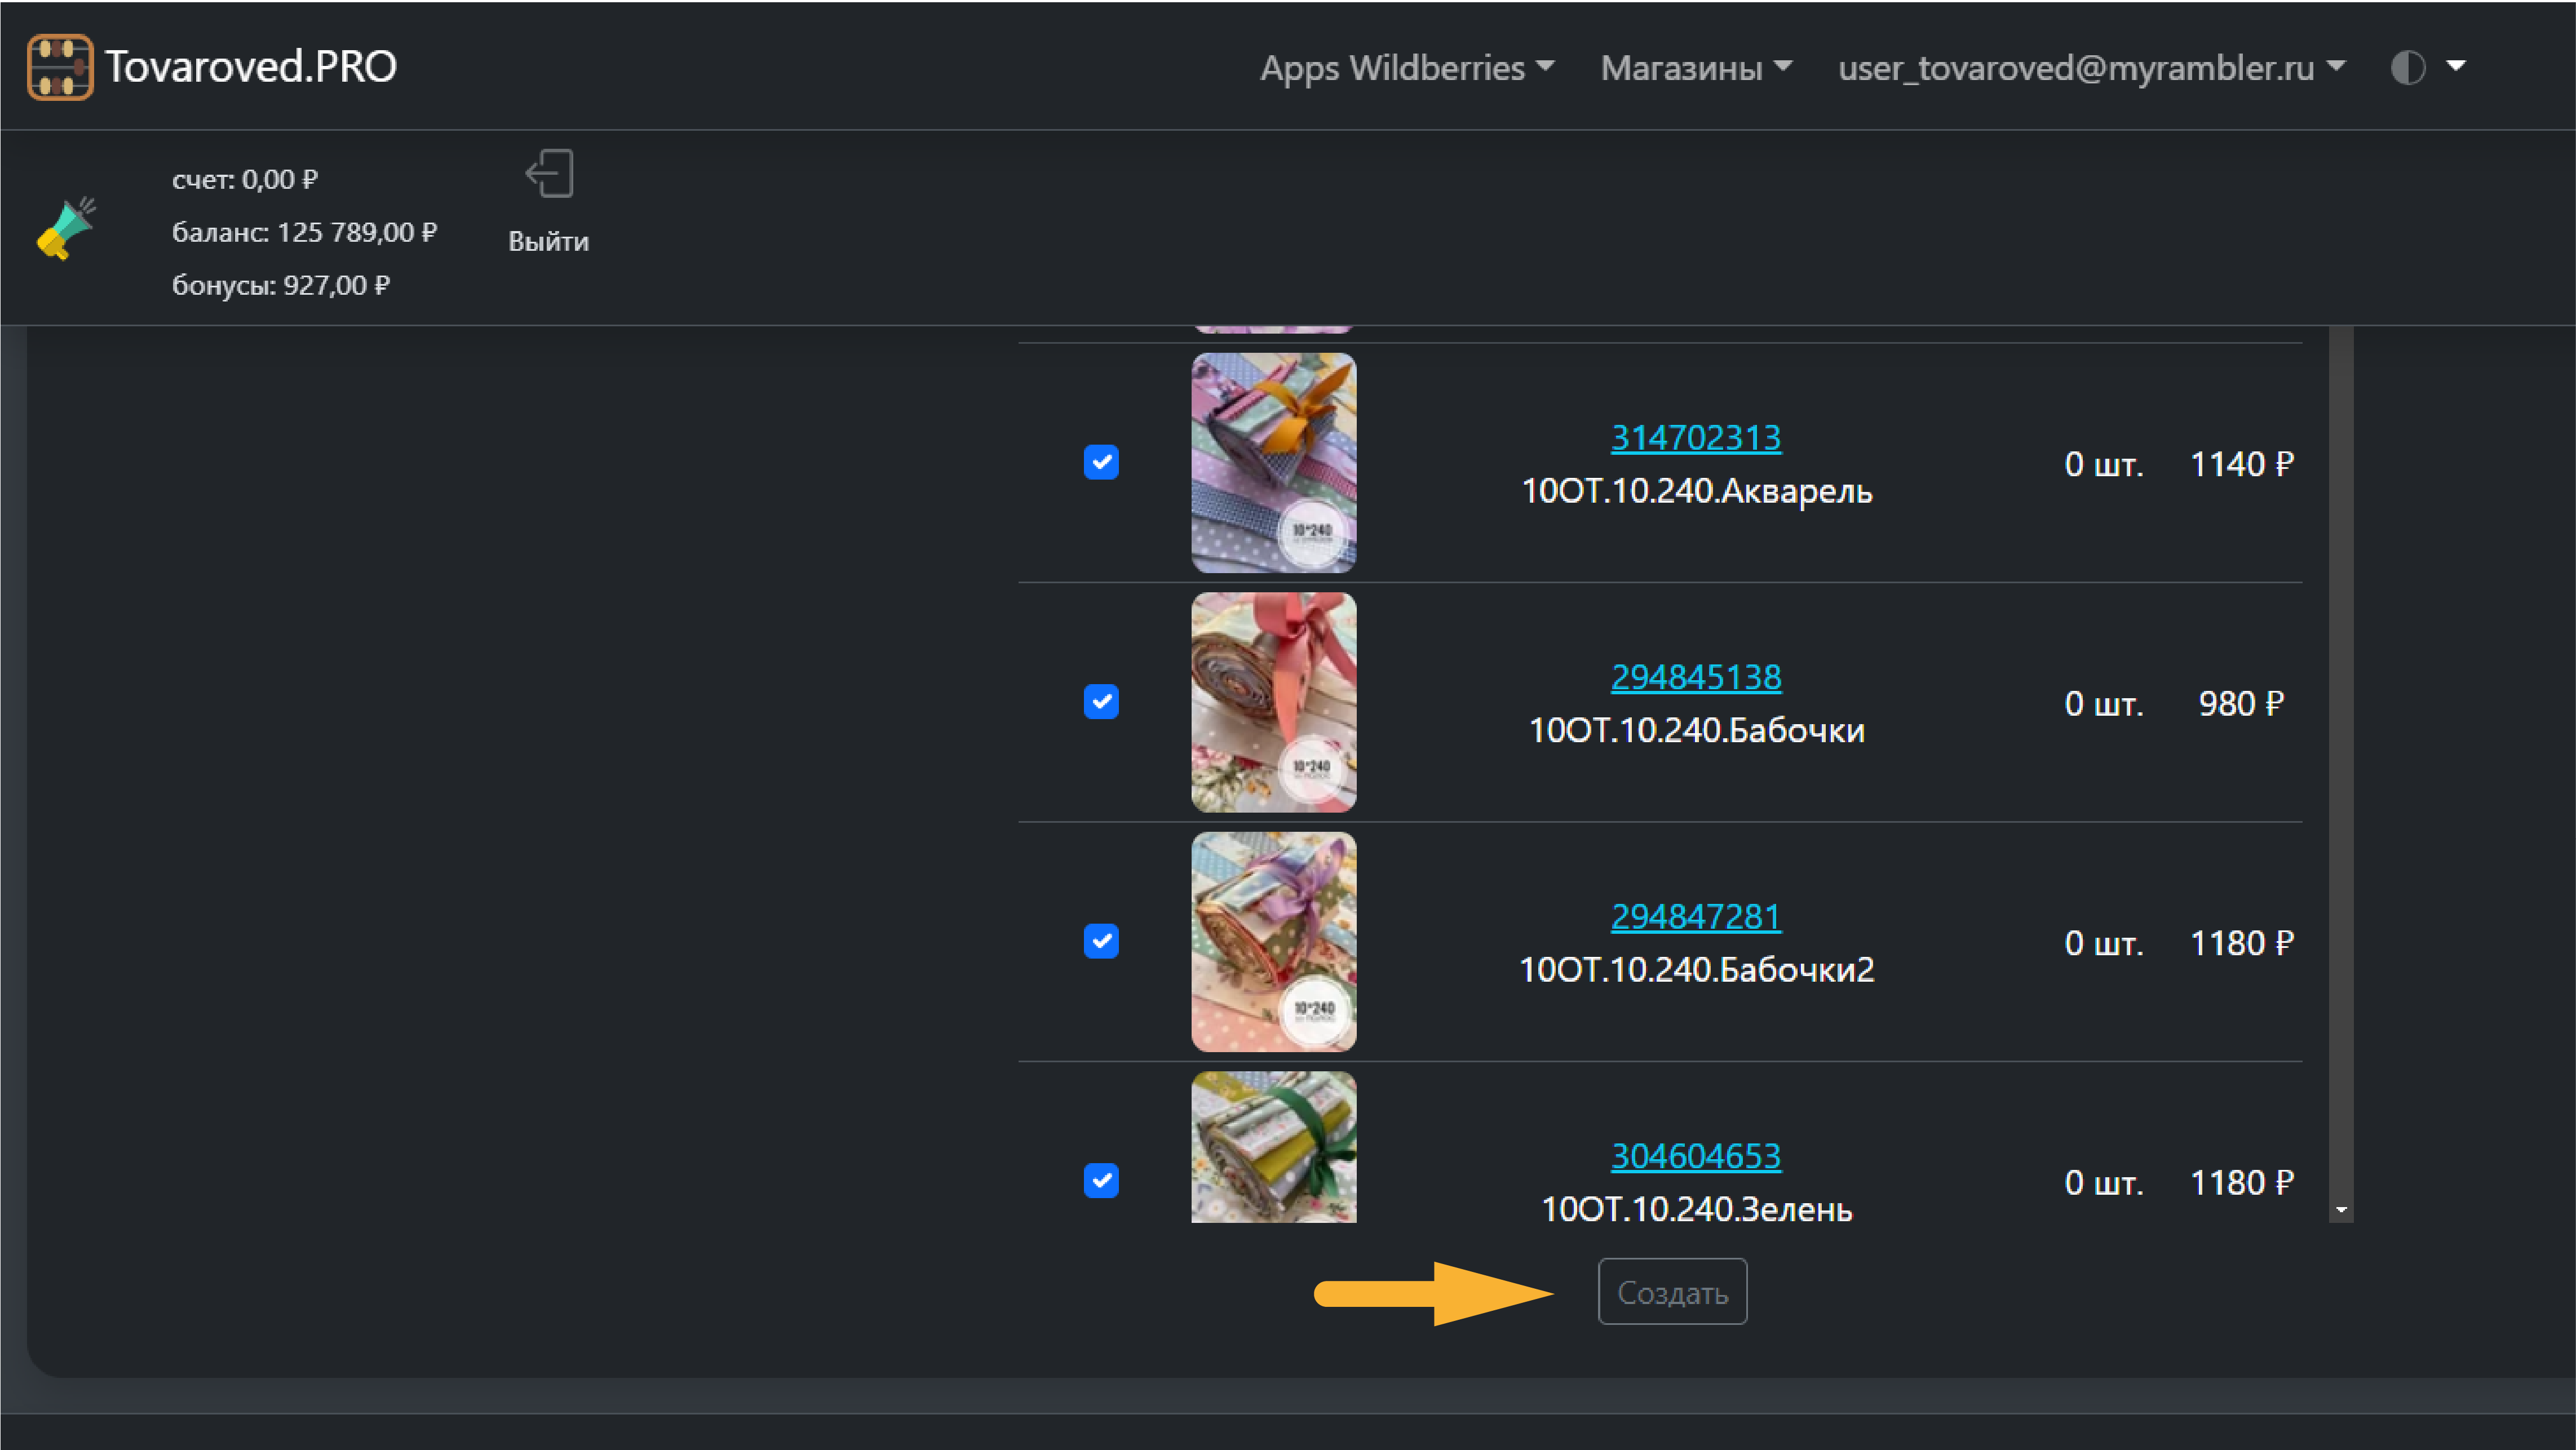
Task: Toggle the Зелень product checkbox
Action: point(1101,1180)
